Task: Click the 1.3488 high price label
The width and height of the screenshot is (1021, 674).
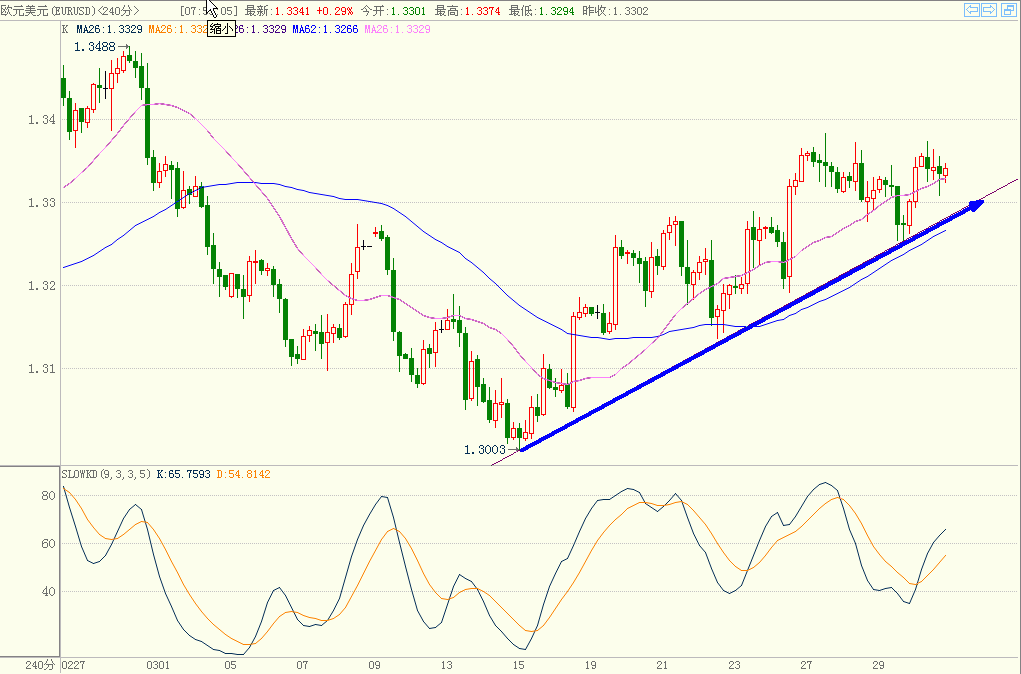Action: [x=94, y=47]
